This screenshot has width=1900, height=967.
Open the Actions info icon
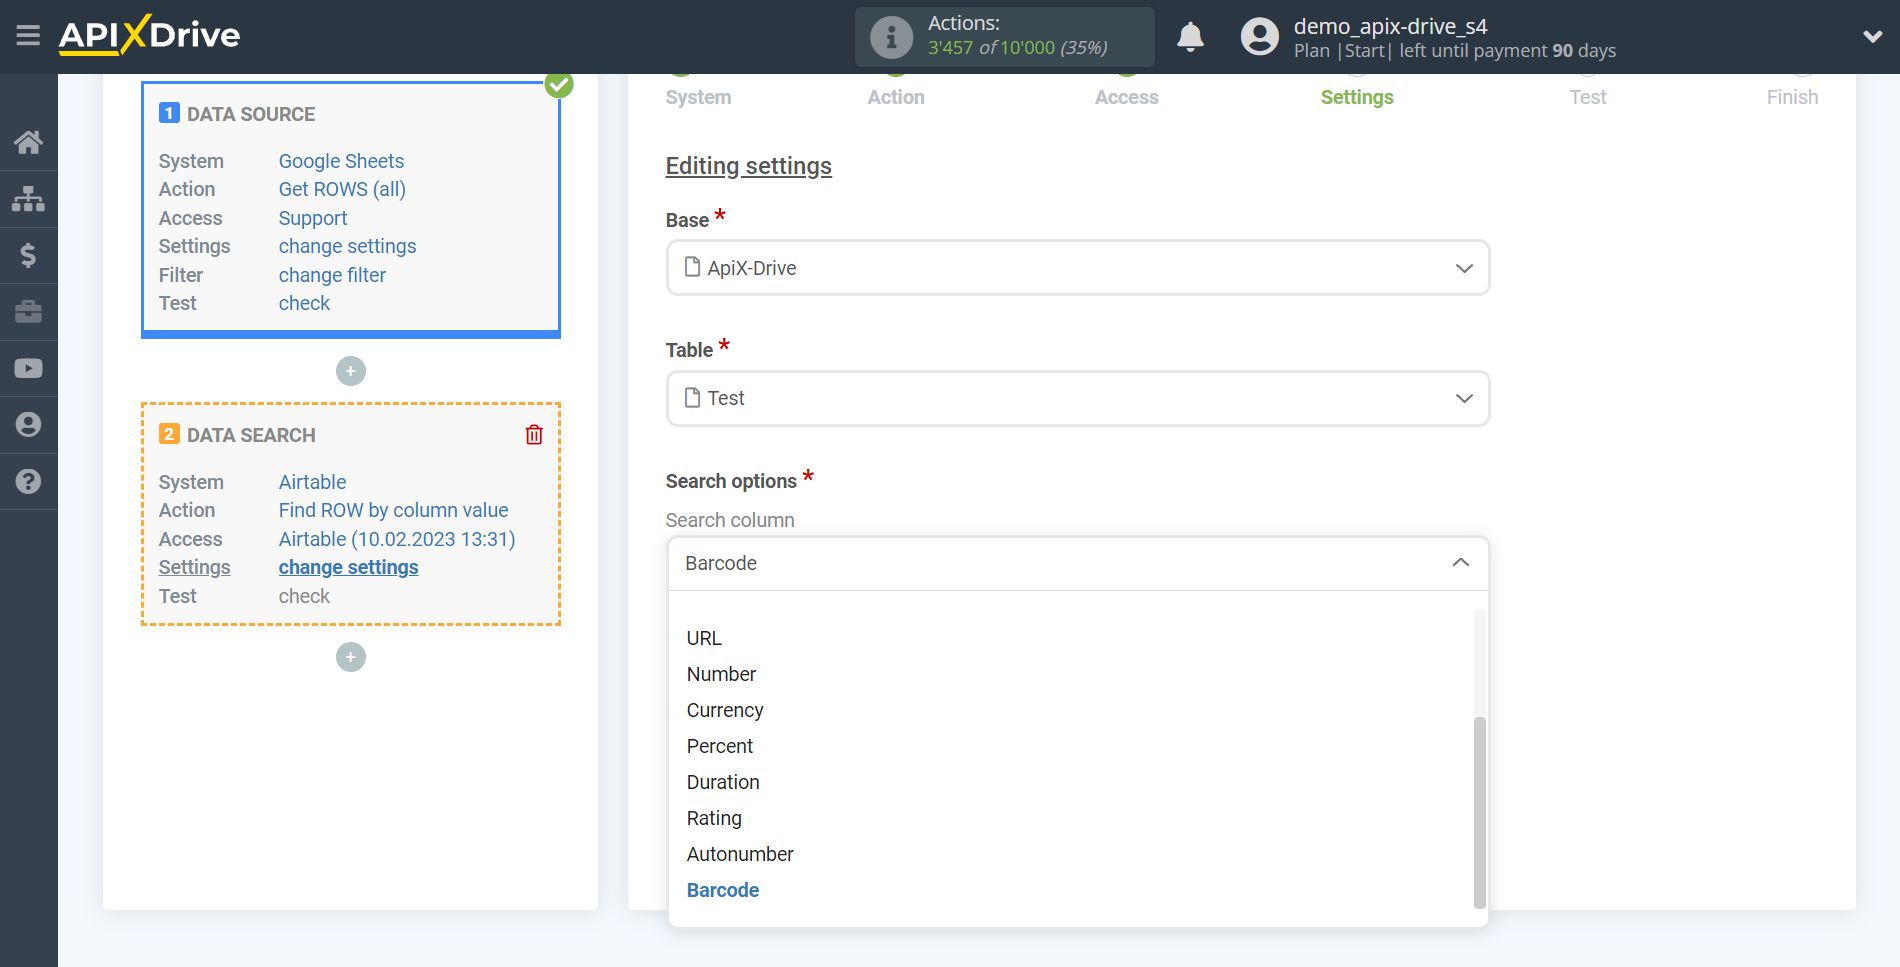coord(891,37)
